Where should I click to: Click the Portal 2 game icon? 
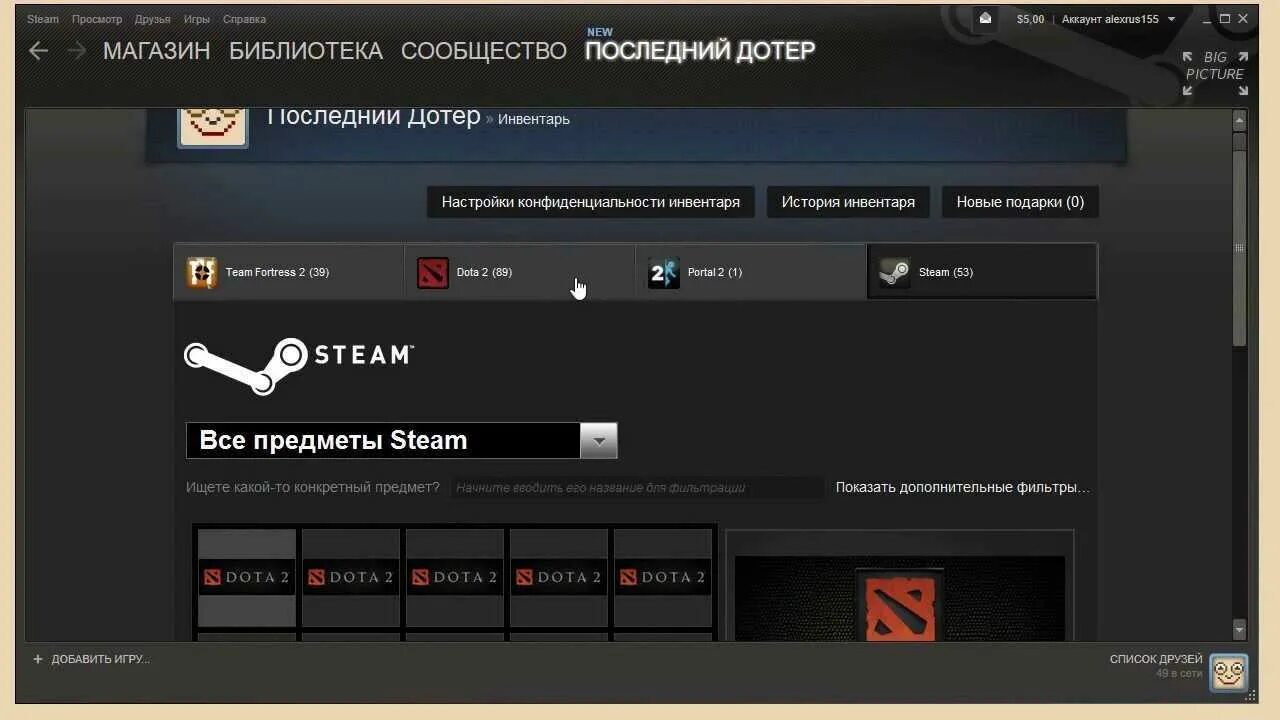[664, 272]
